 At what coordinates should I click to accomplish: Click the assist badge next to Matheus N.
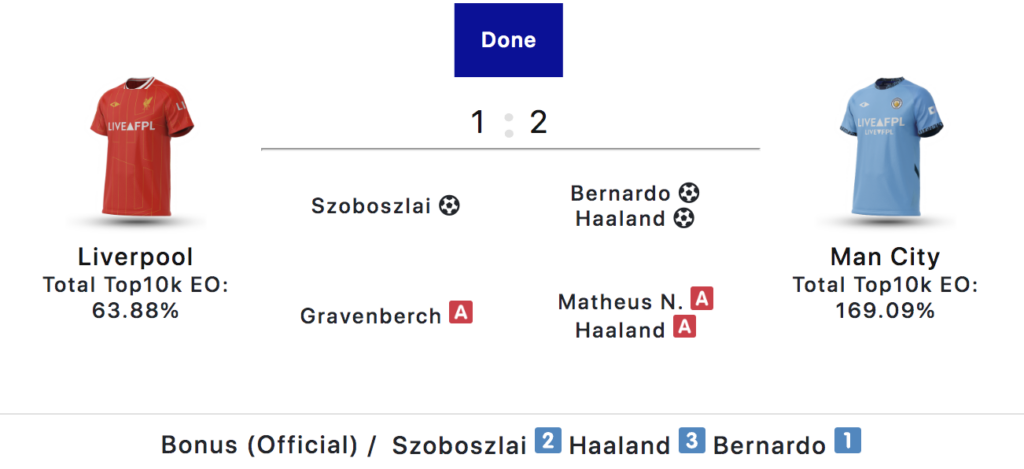pyautogui.click(x=702, y=299)
